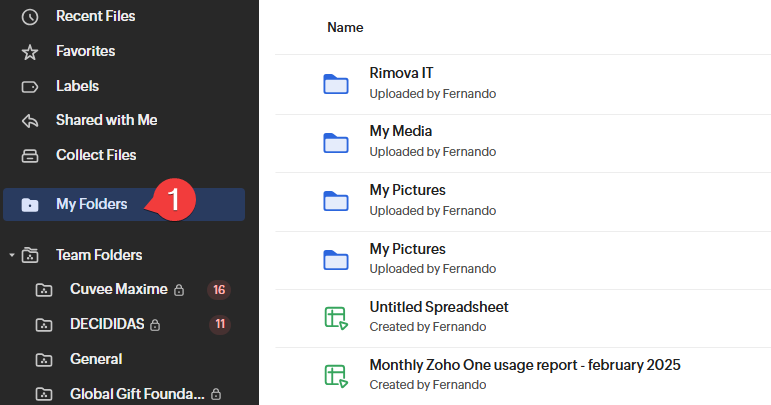Click the Labels tag icon
Screen dimensions: 771x405
tap(30, 86)
